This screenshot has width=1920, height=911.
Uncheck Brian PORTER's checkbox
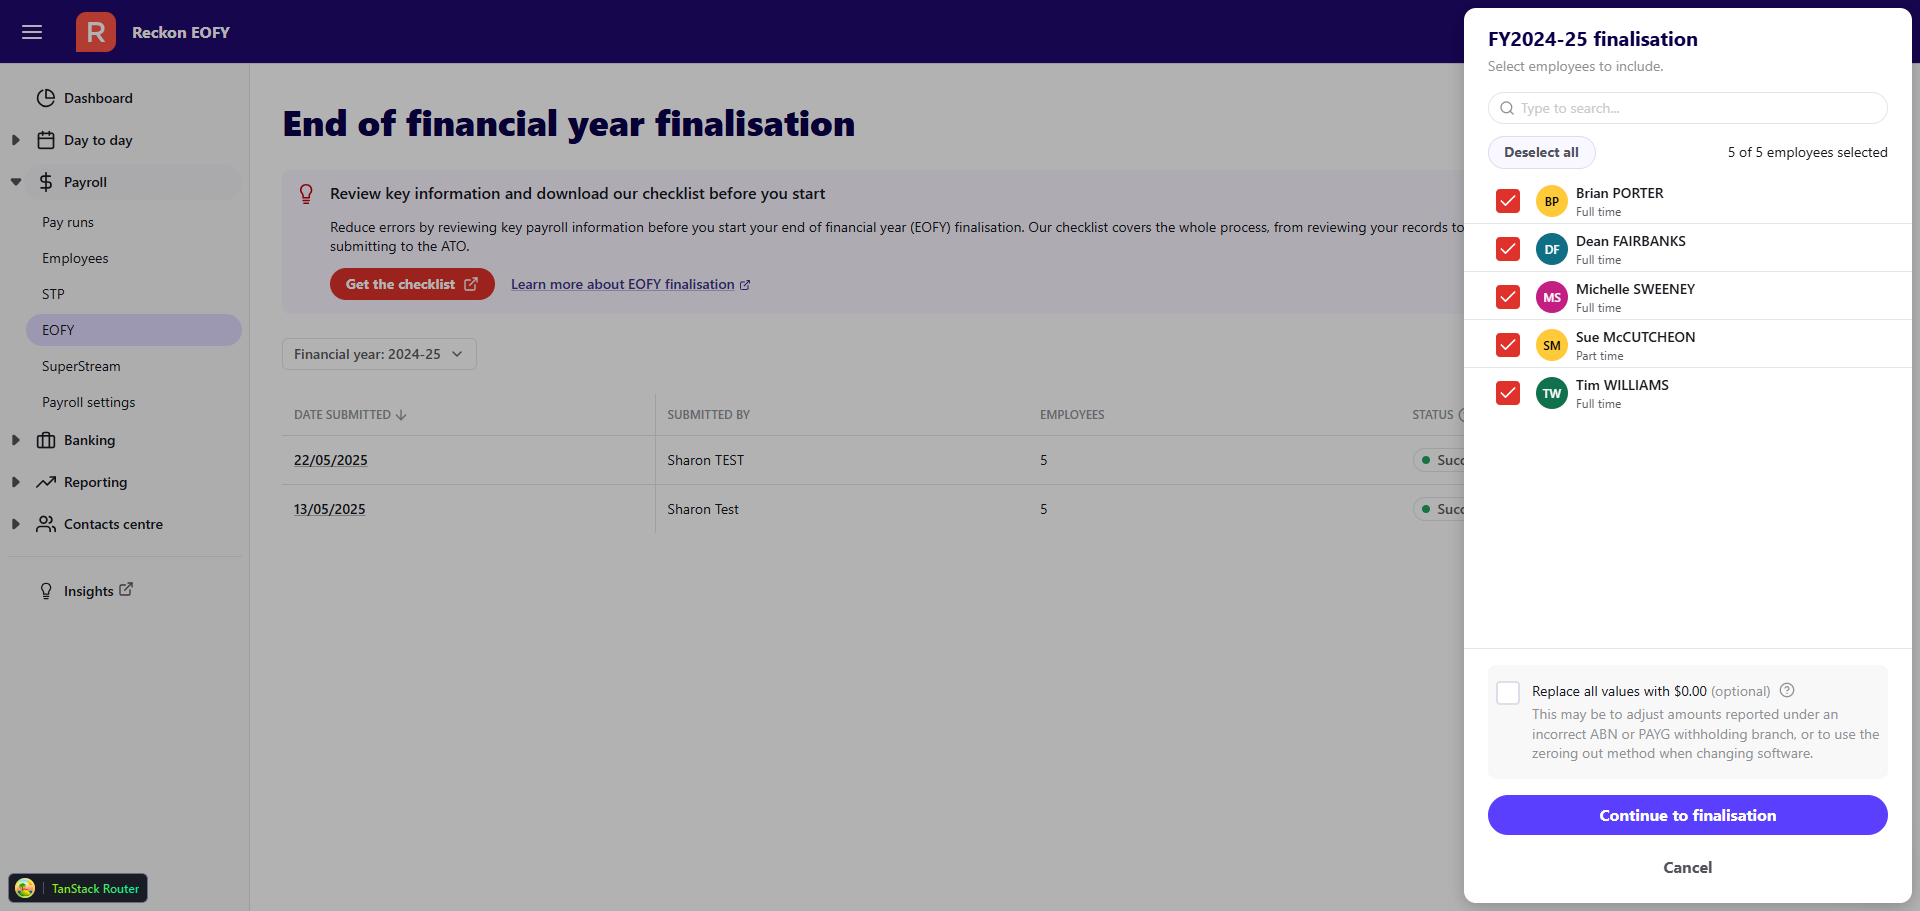tap(1508, 201)
